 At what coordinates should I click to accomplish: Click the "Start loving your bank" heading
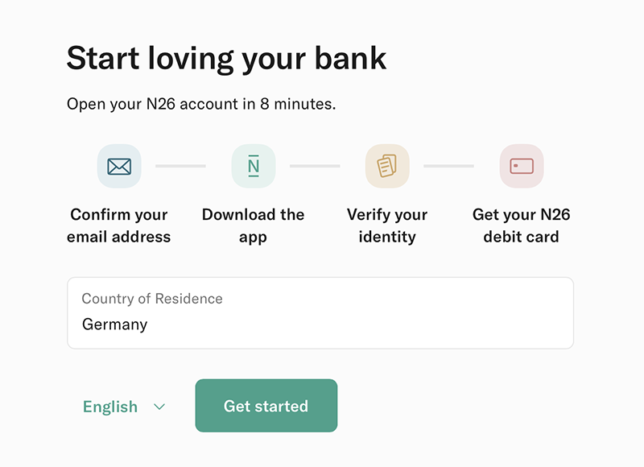pyautogui.click(x=226, y=59)
